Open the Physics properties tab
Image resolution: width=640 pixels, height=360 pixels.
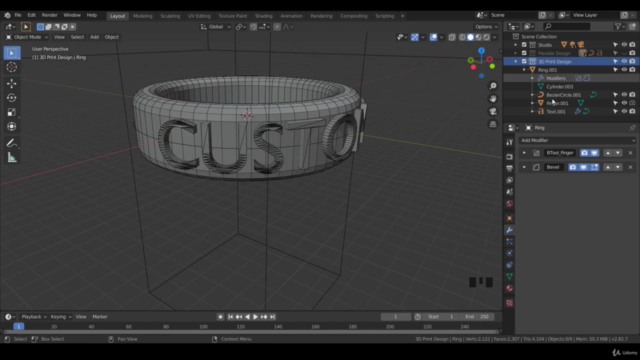click(x=509, y=253)
